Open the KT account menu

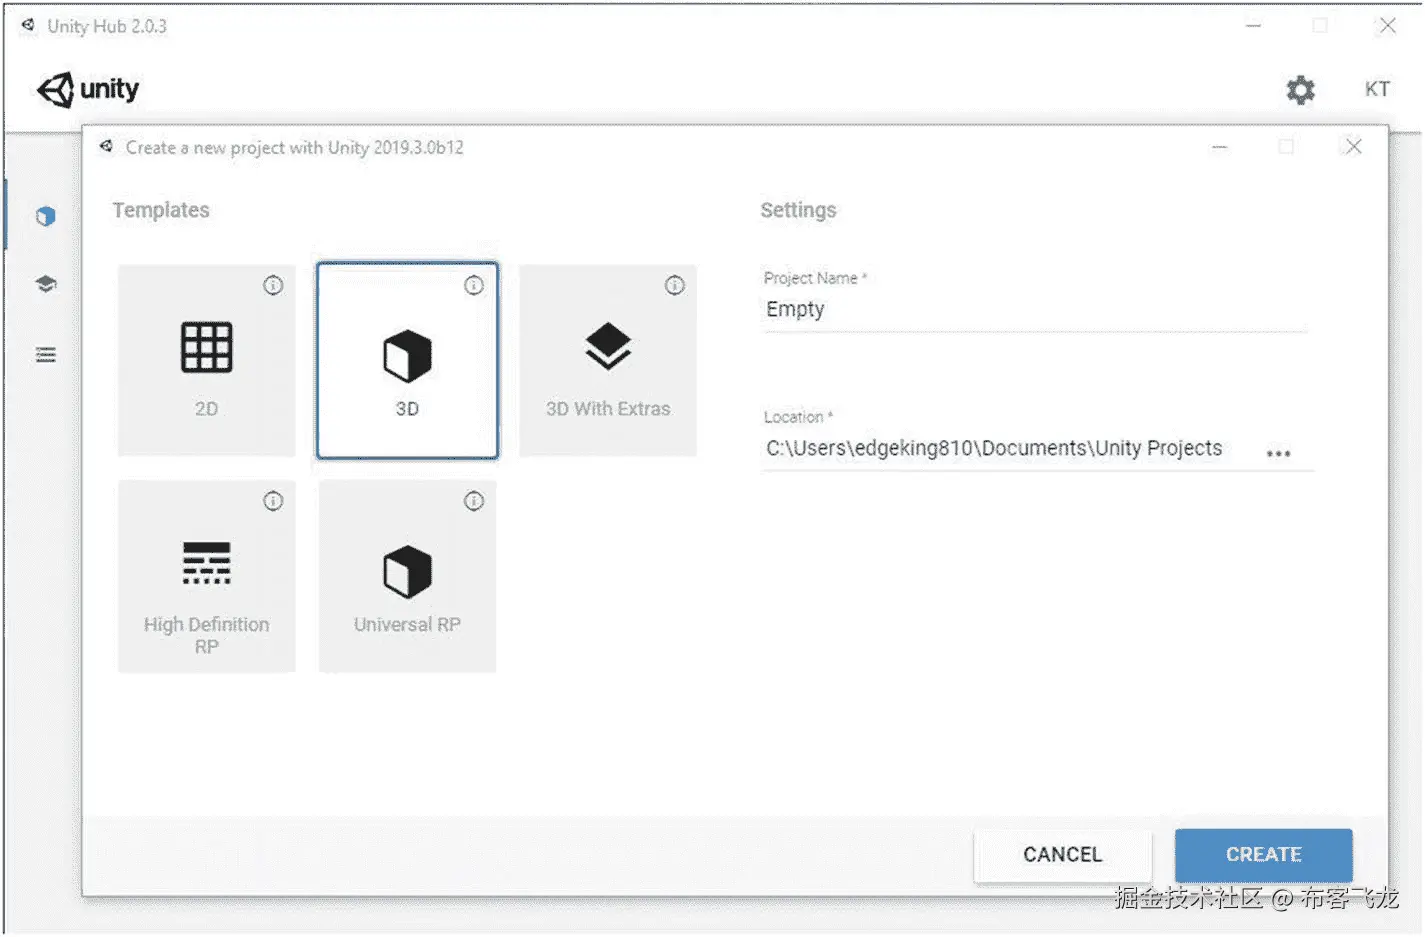[x=1377, y=89]
